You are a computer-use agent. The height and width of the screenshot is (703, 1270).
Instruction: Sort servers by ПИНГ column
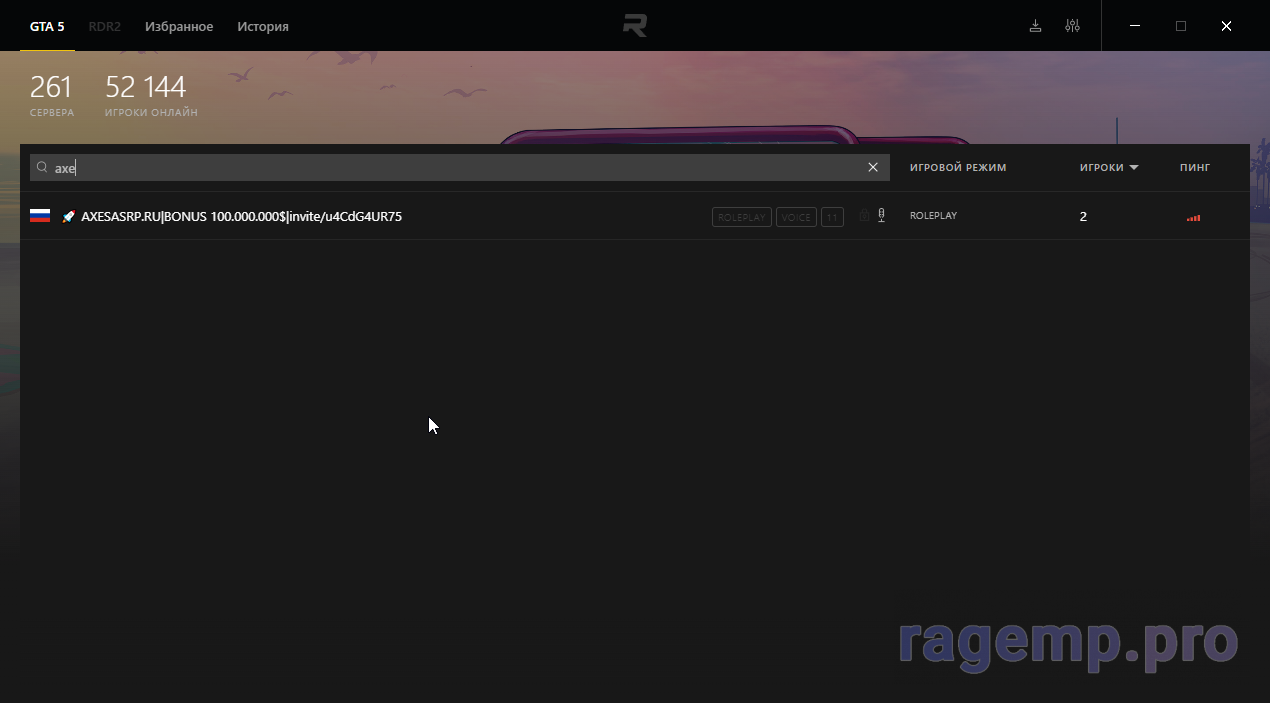coord(1194,167)
